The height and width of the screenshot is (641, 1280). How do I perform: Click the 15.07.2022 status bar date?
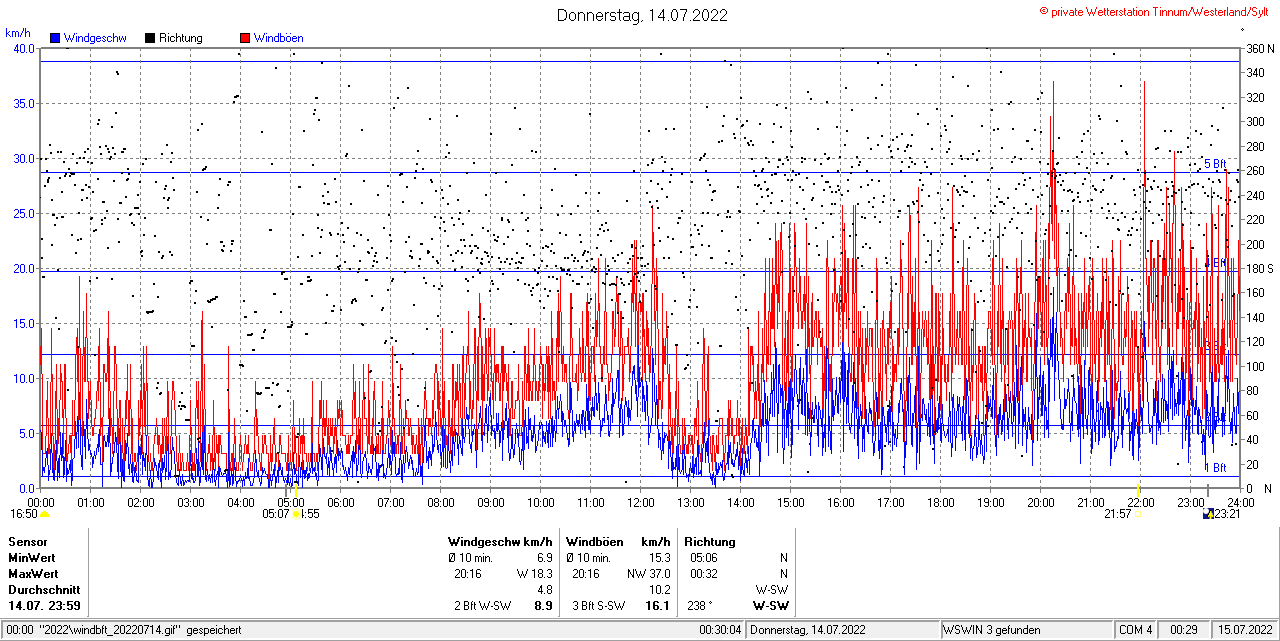(x=1244, y=630)
